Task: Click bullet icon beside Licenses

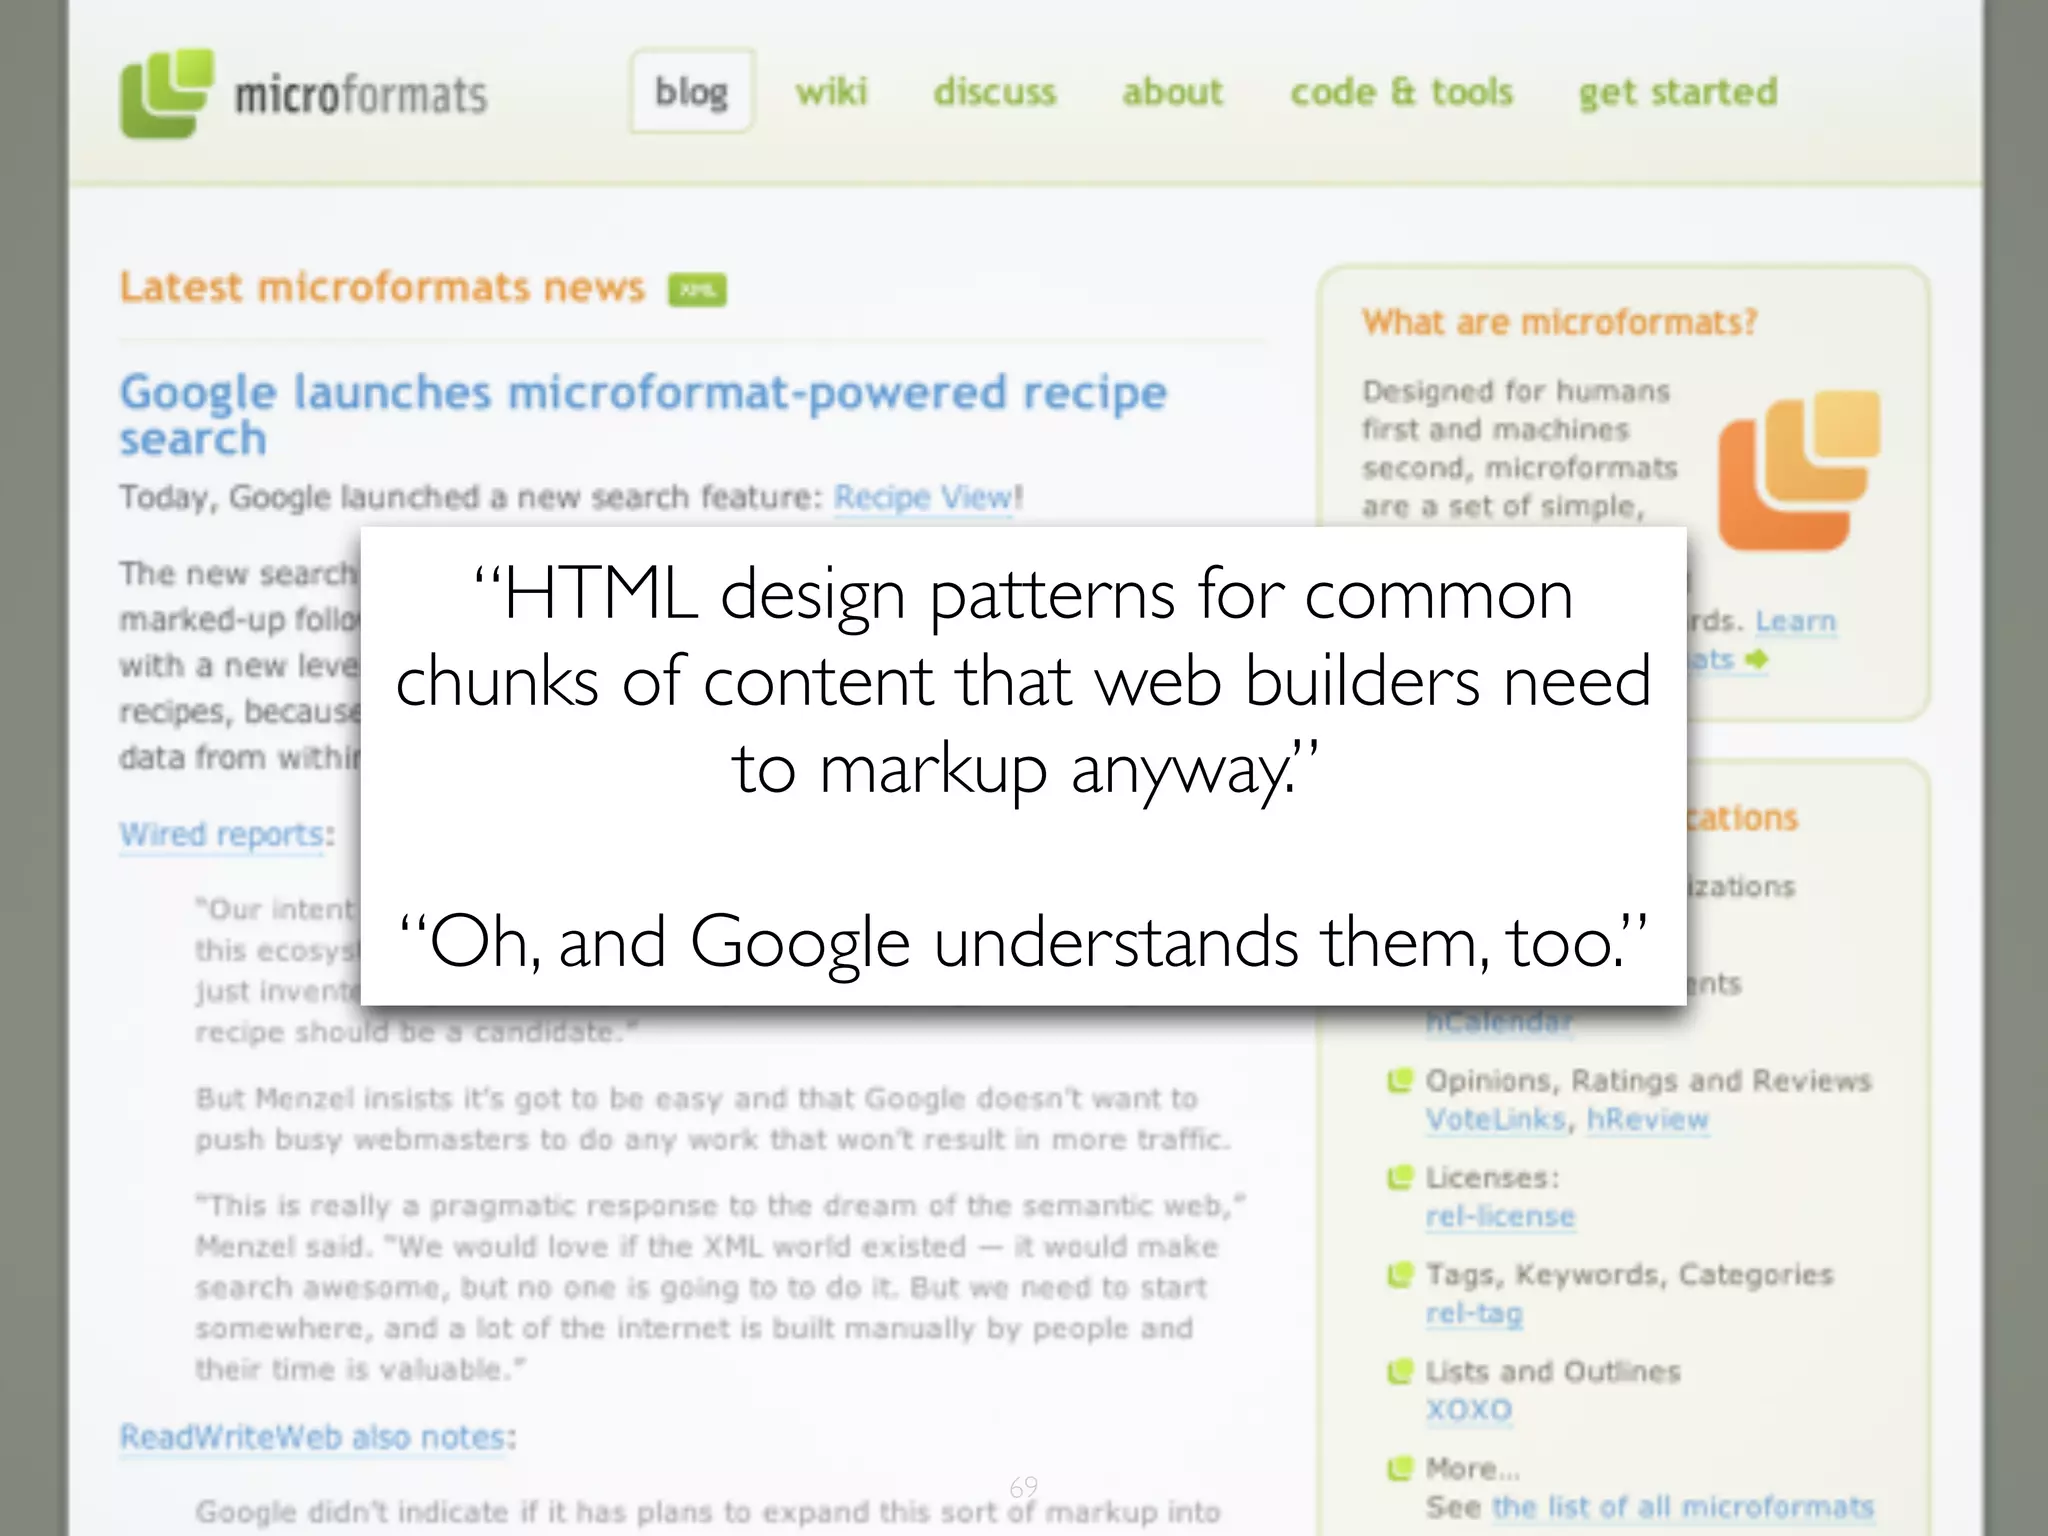Action: pos(1400,1178)
